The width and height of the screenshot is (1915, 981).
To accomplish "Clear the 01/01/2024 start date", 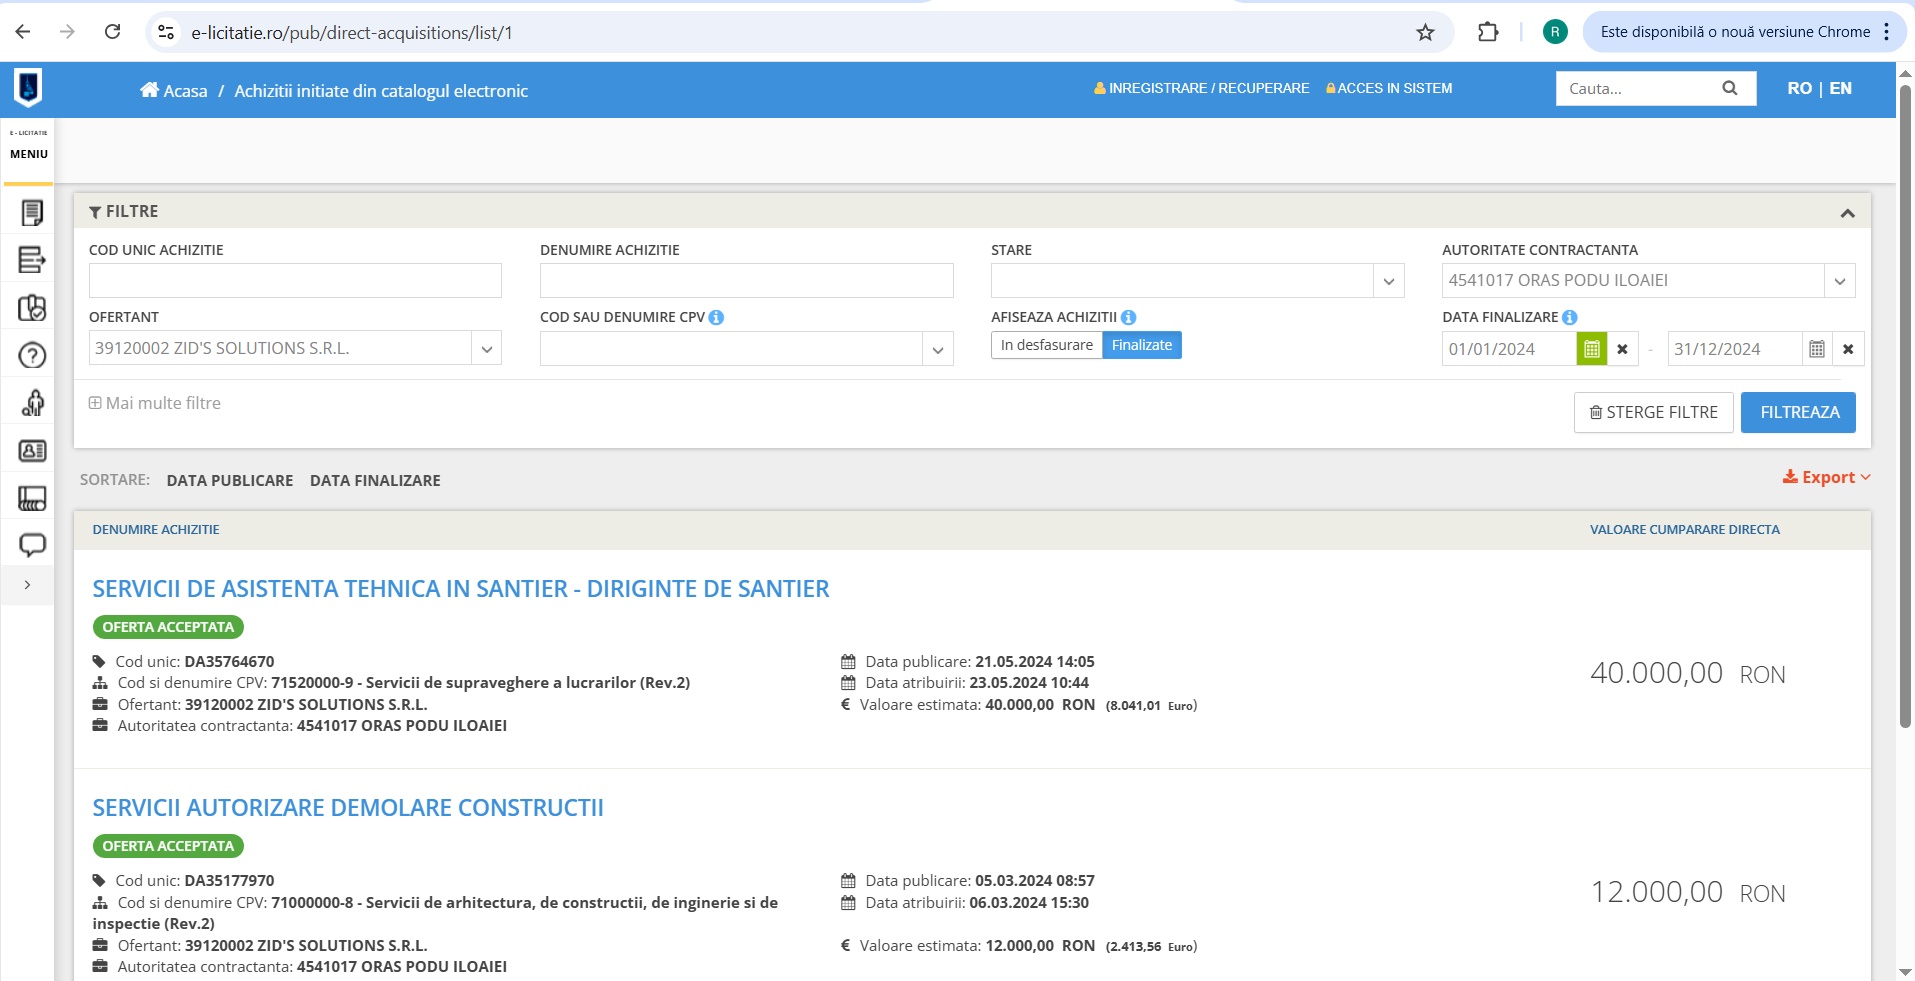I will click(x=1622, y=349).
